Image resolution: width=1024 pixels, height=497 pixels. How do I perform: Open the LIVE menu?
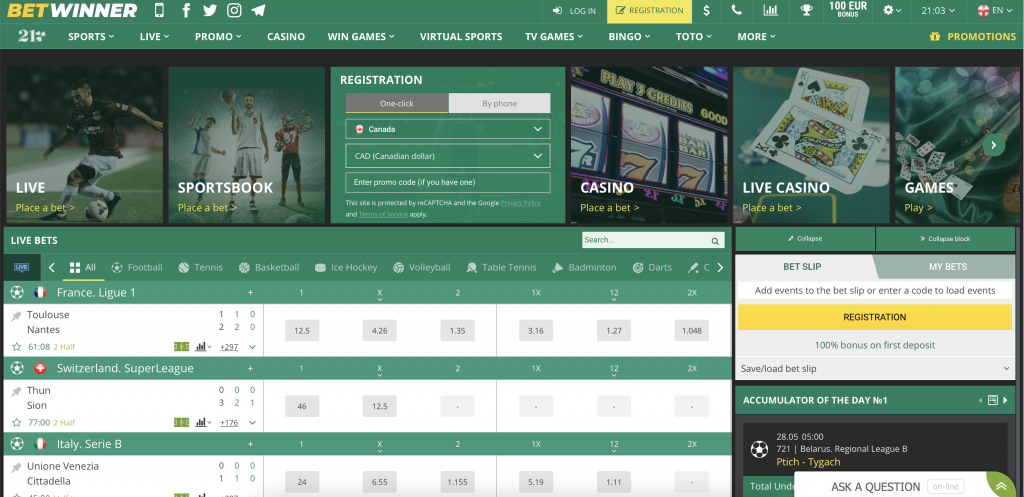(155, 37)
